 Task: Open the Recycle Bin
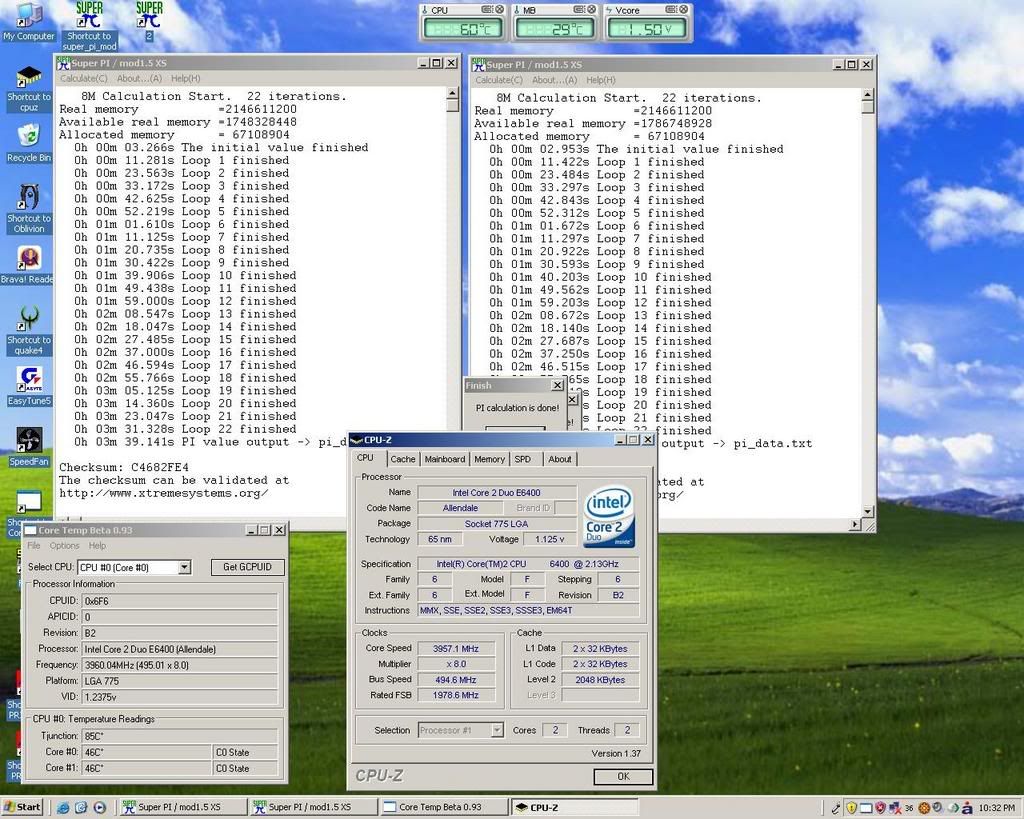28,136
